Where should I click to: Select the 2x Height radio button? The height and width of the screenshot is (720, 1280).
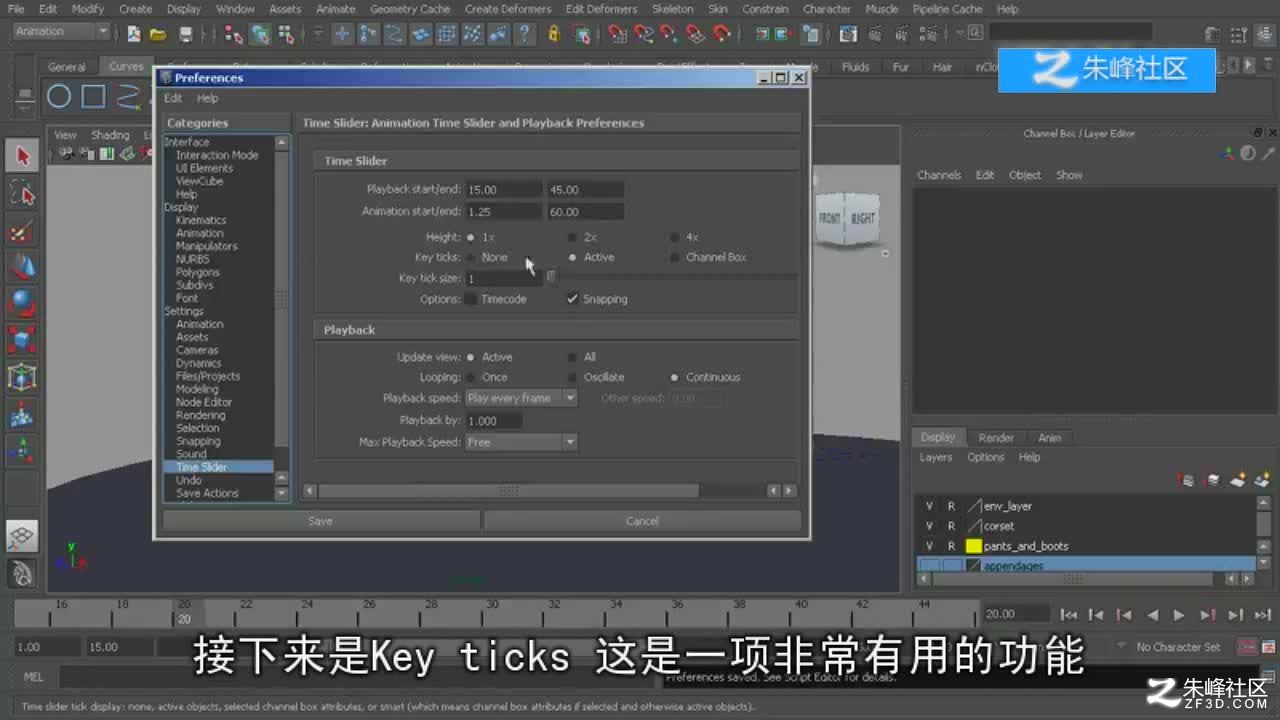pyautogui.click(x=572, y=237)
